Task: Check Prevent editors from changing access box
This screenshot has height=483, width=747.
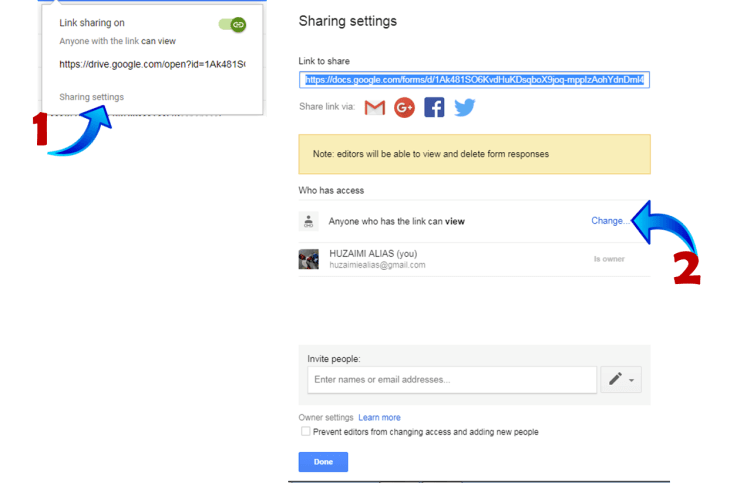Action: pos(305,432)
